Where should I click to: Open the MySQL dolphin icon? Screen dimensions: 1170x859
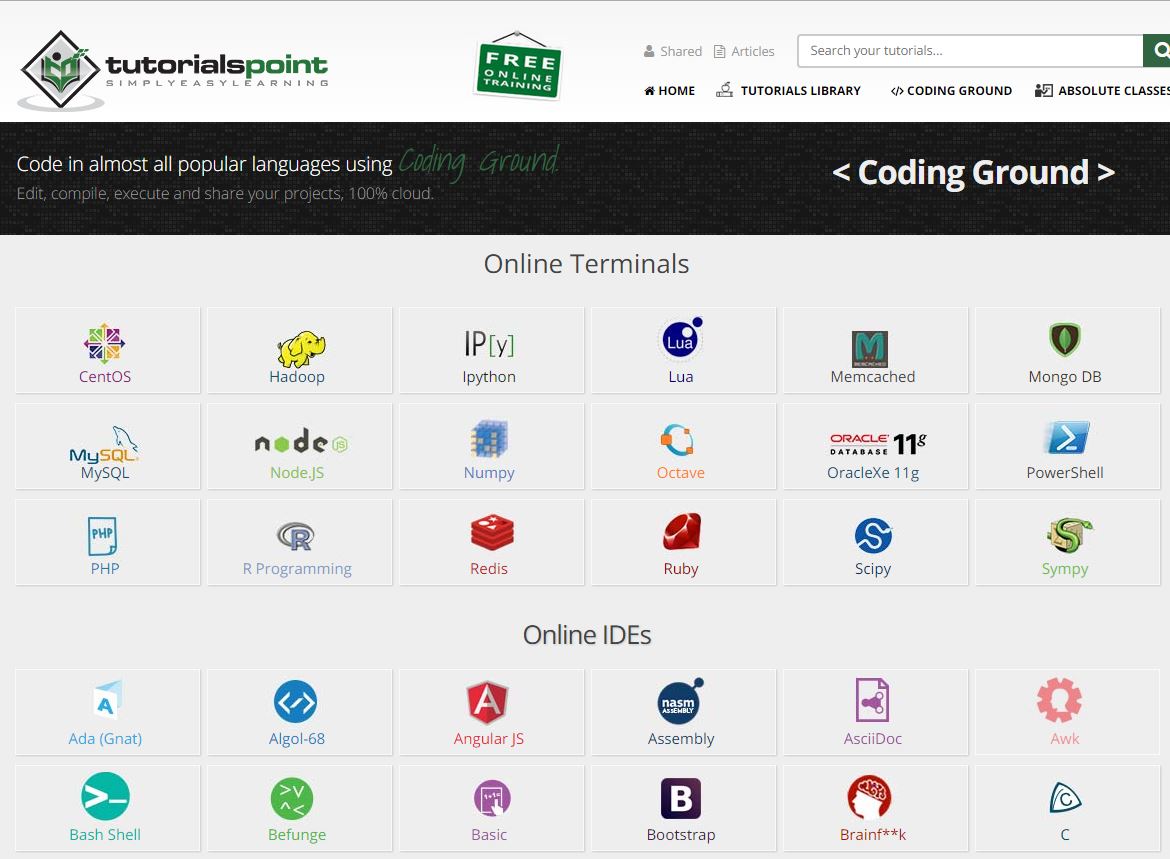[x=104, y=444]
